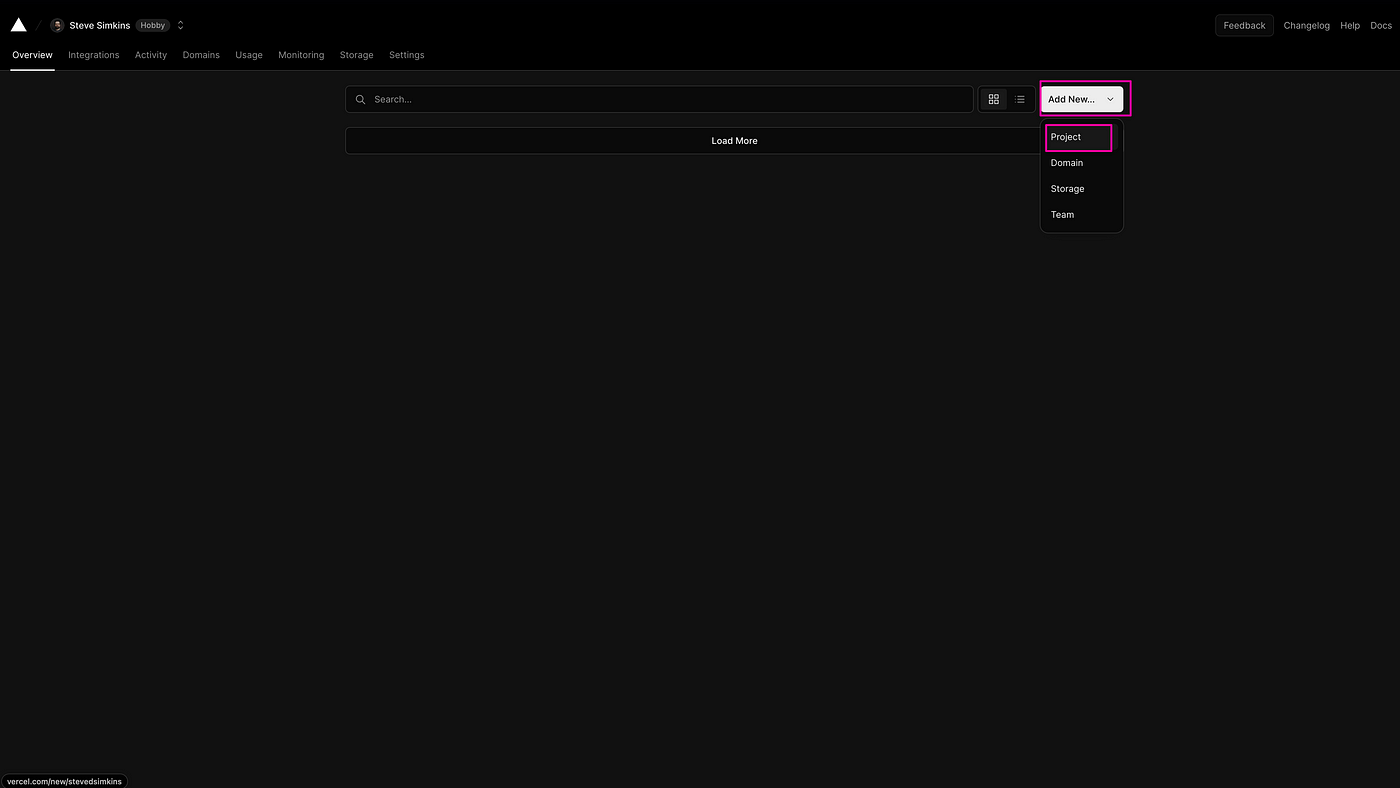Open the Overview tab
Image resolution: width=1400 pixels, height=788 pixels.
pyautogui.click(x=32, y=55)
